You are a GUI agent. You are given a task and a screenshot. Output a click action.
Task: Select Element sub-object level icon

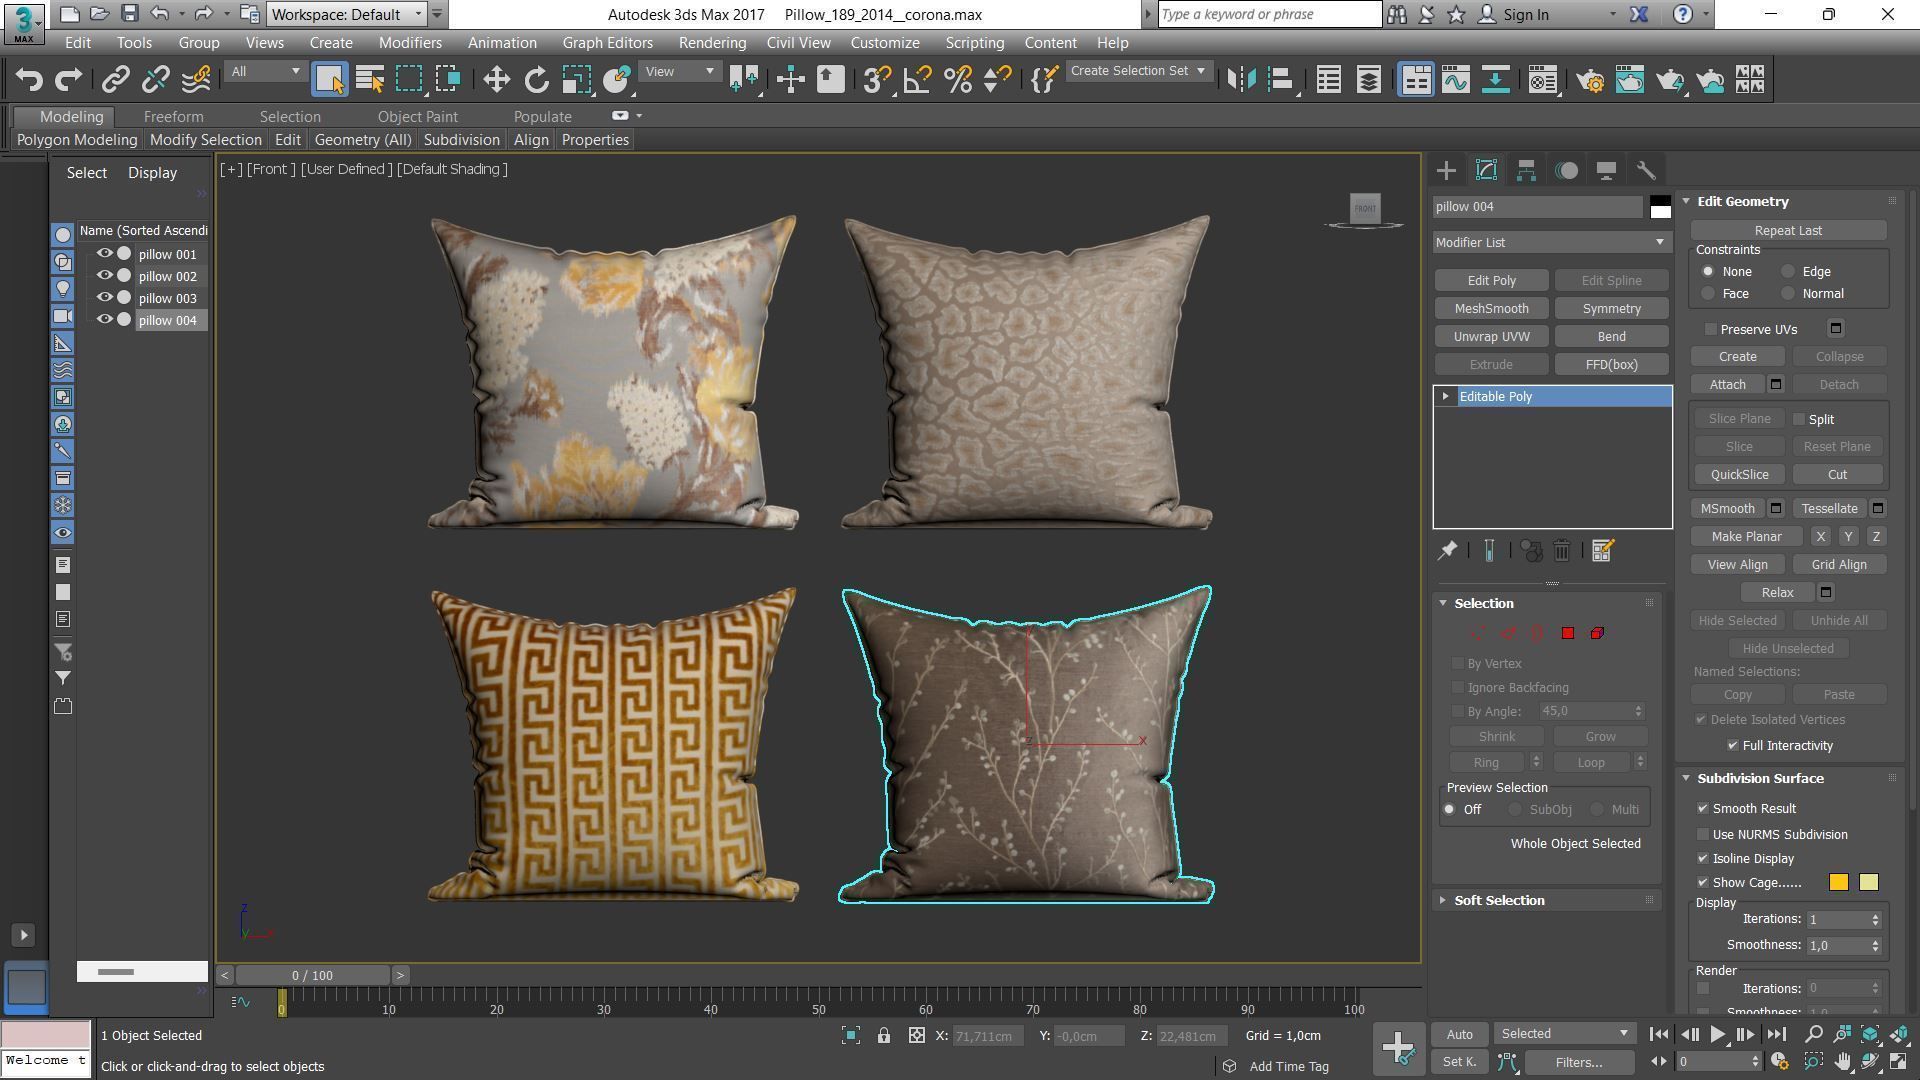click(1598, 633)
